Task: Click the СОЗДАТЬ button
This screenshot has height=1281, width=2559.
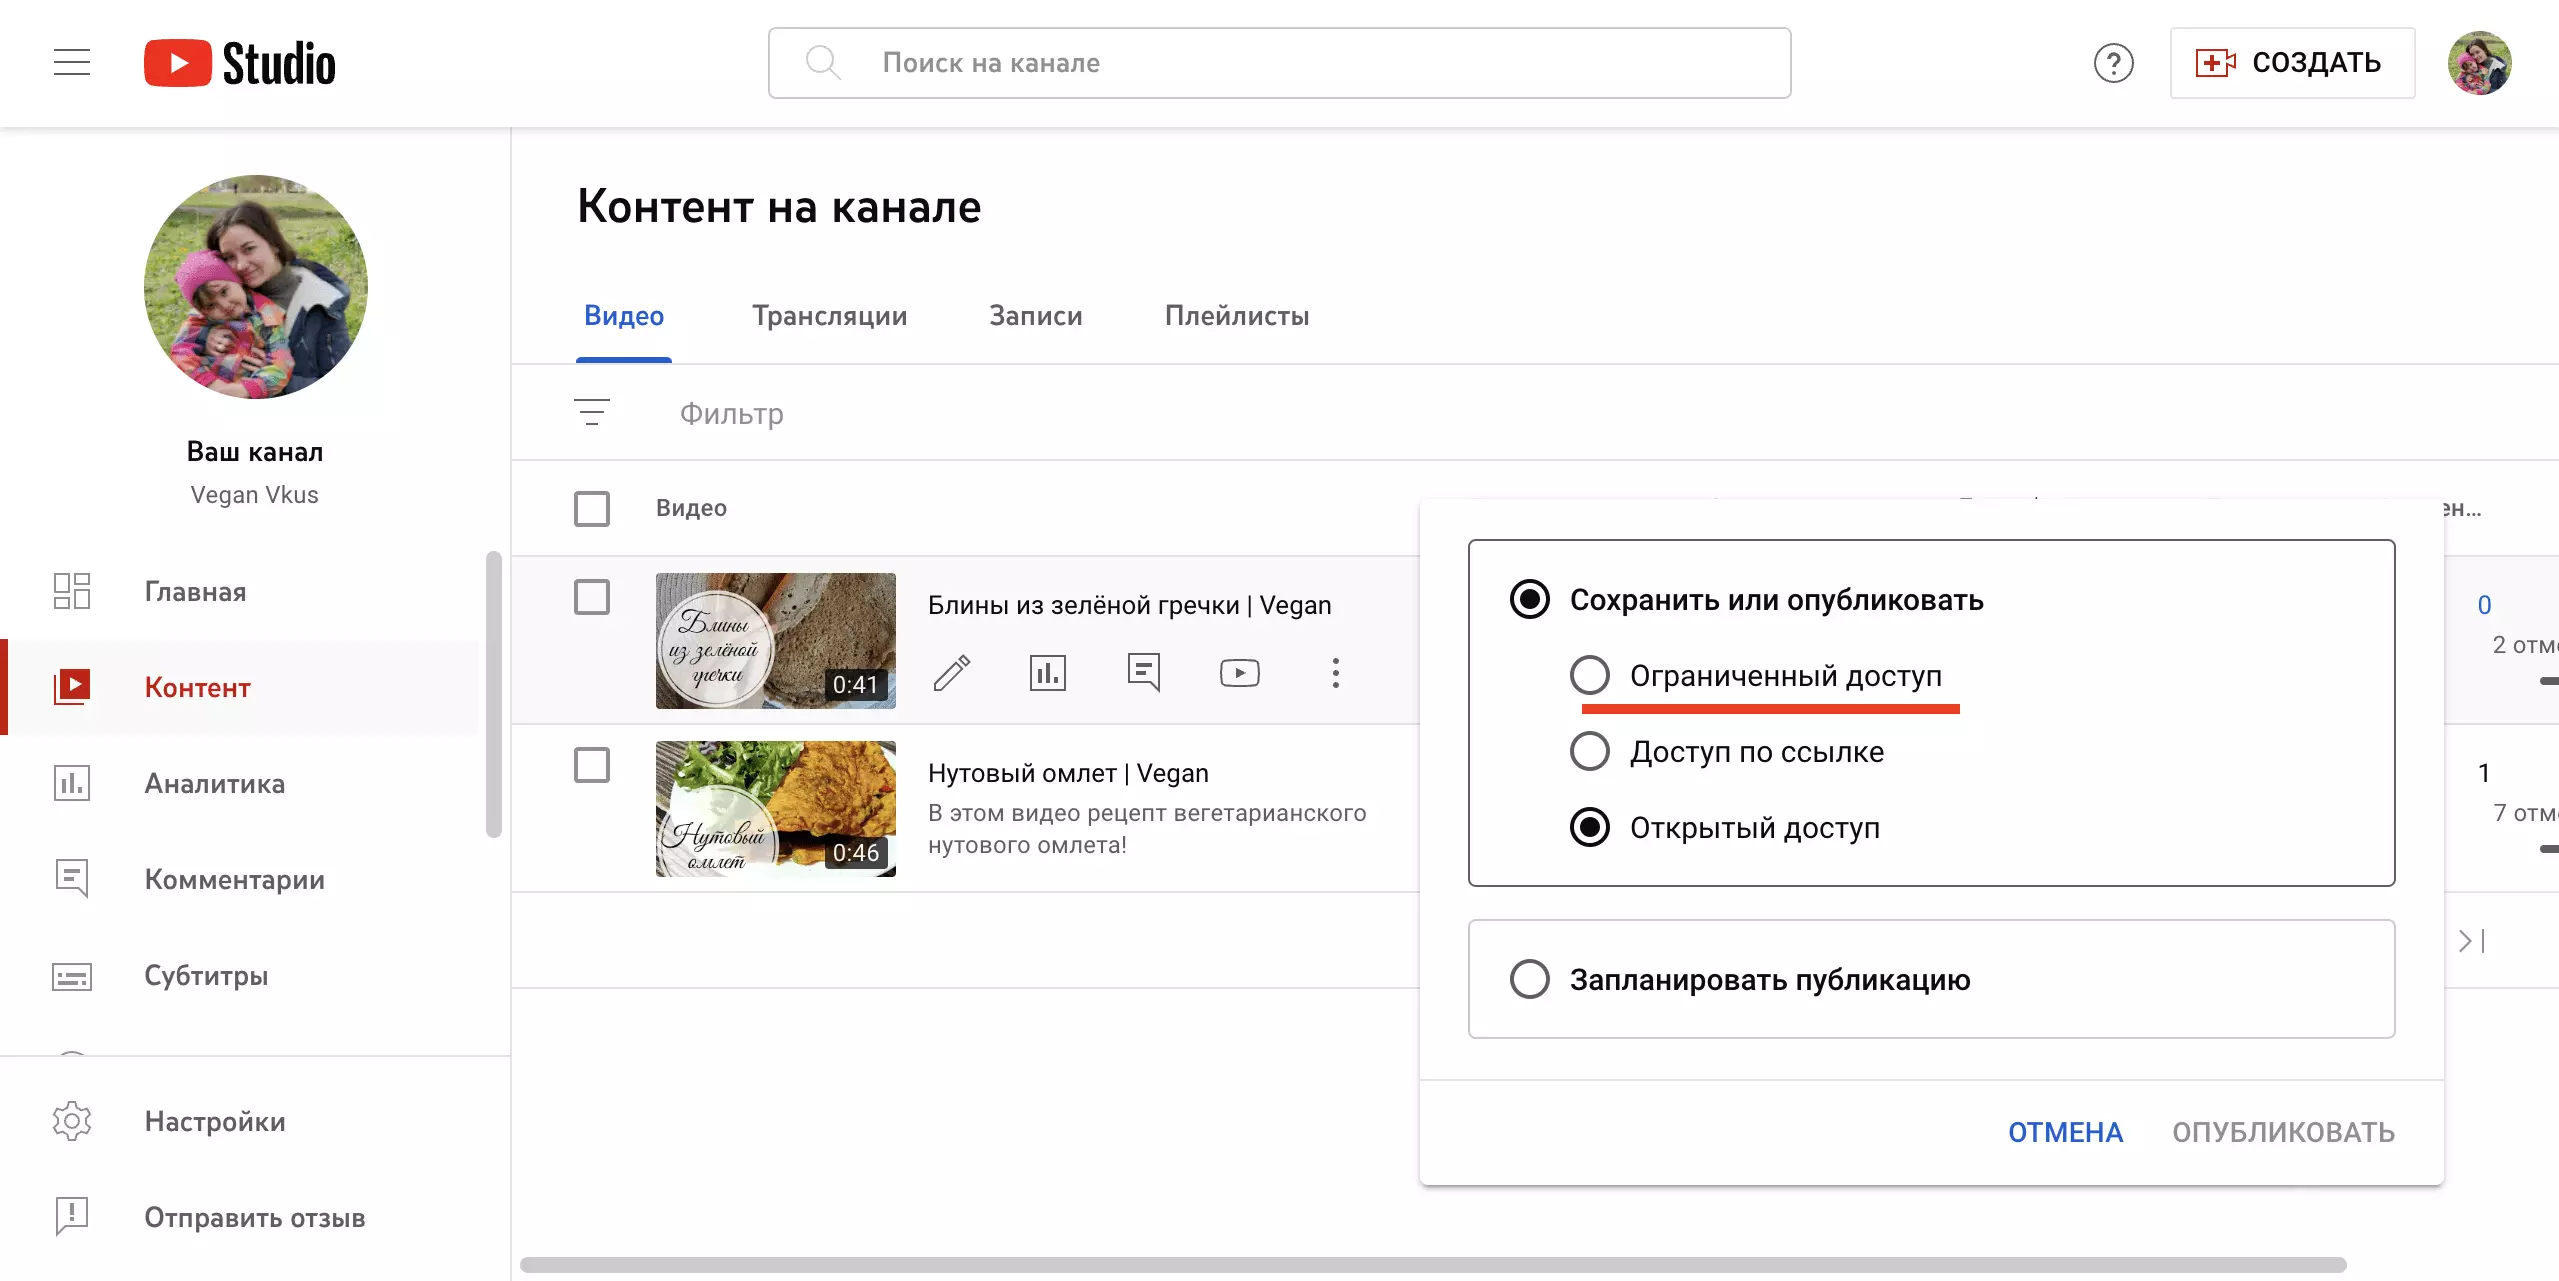Action: pos(2292,63)
